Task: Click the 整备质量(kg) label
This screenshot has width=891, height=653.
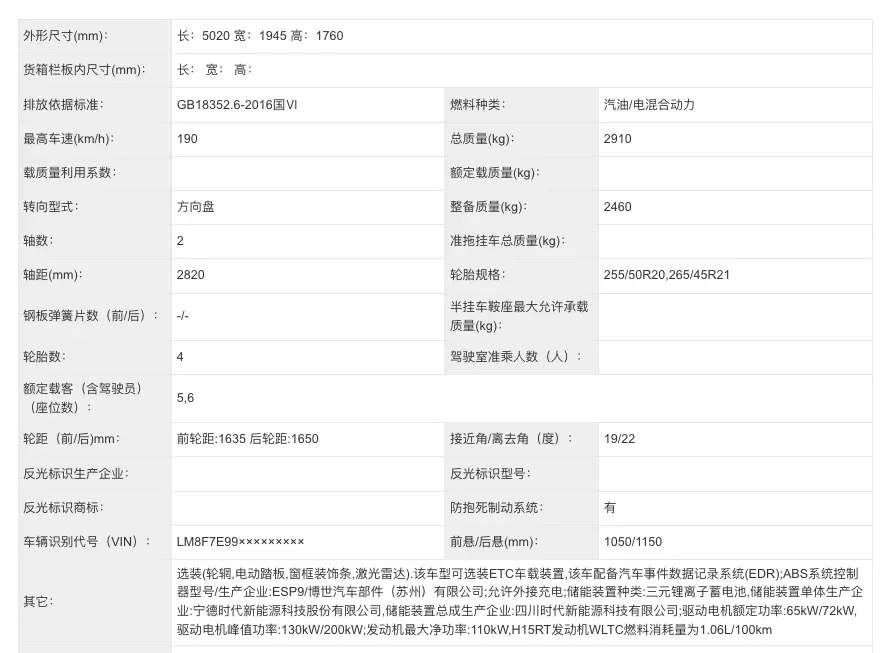Action: click(x=488, y=207)
